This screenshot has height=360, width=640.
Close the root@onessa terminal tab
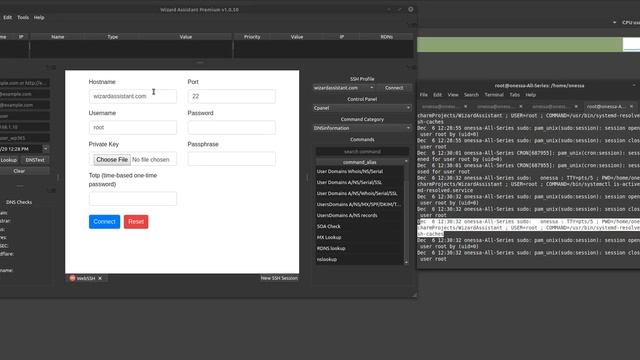click(631, 107)
